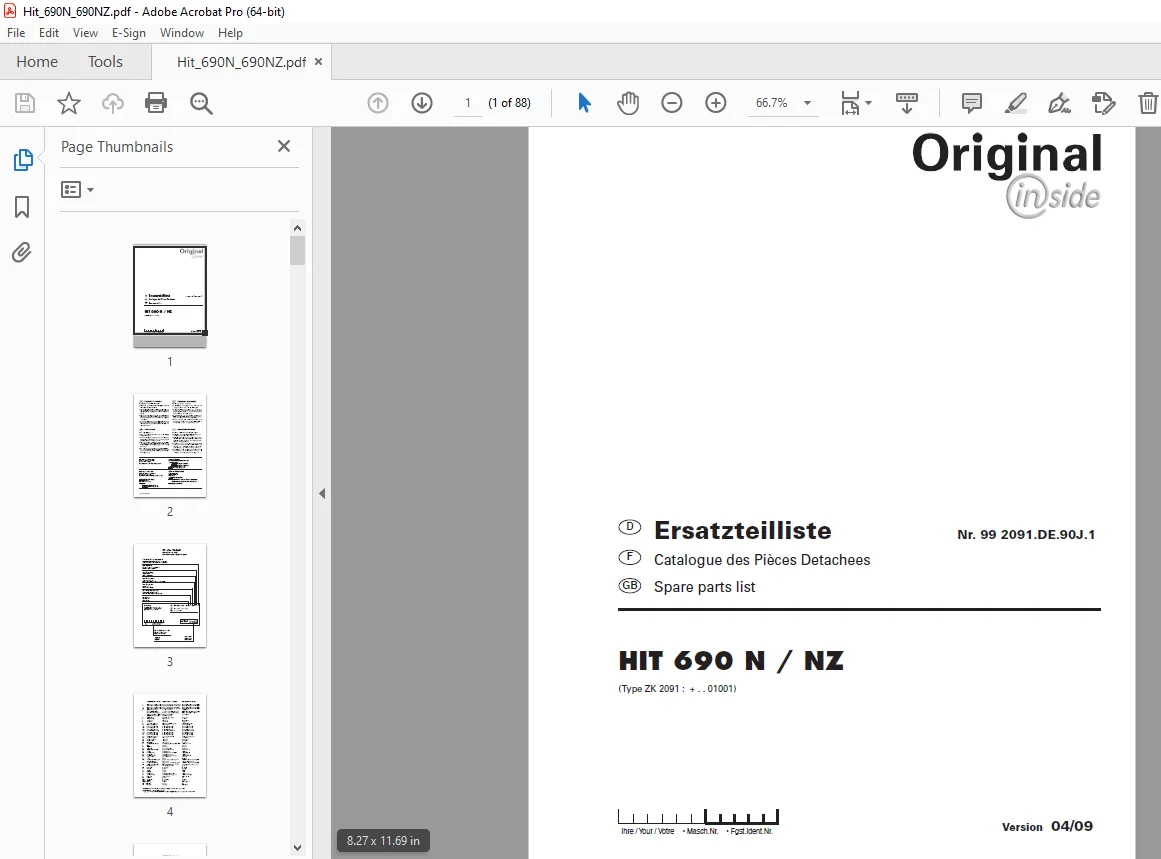The image size is (1161, 859).
Task: Click thumbnails scrollbar down arrow
Action: 297,848
